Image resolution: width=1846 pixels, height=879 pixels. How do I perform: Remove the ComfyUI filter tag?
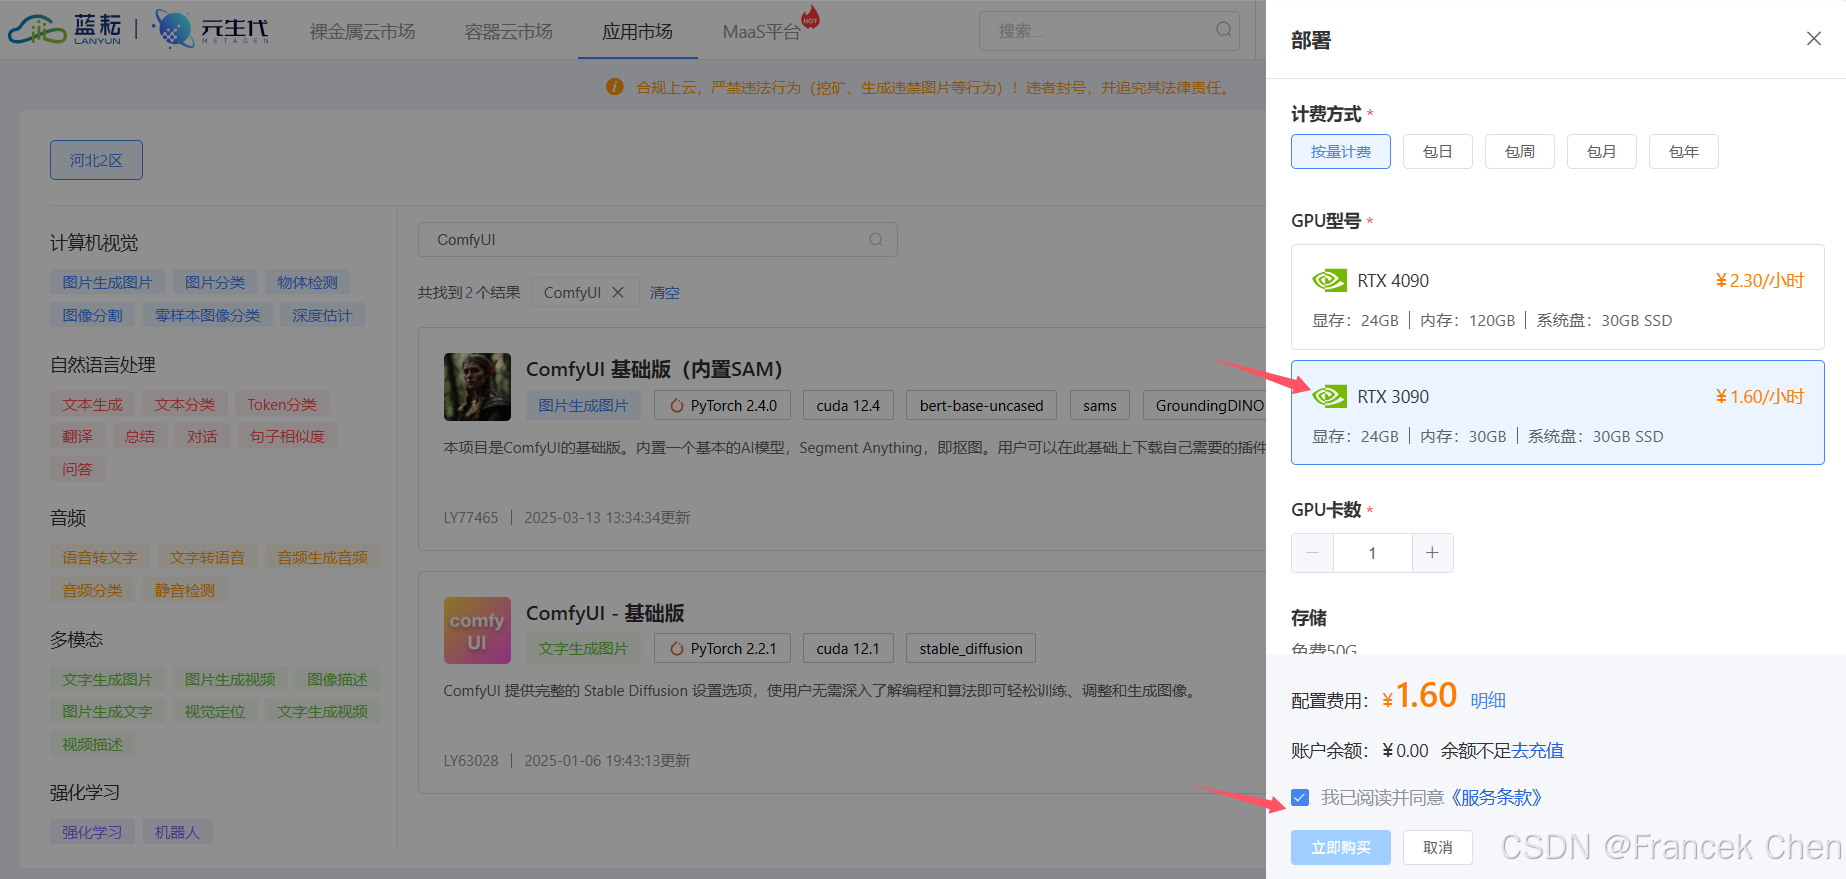click(x=618, y=292)
